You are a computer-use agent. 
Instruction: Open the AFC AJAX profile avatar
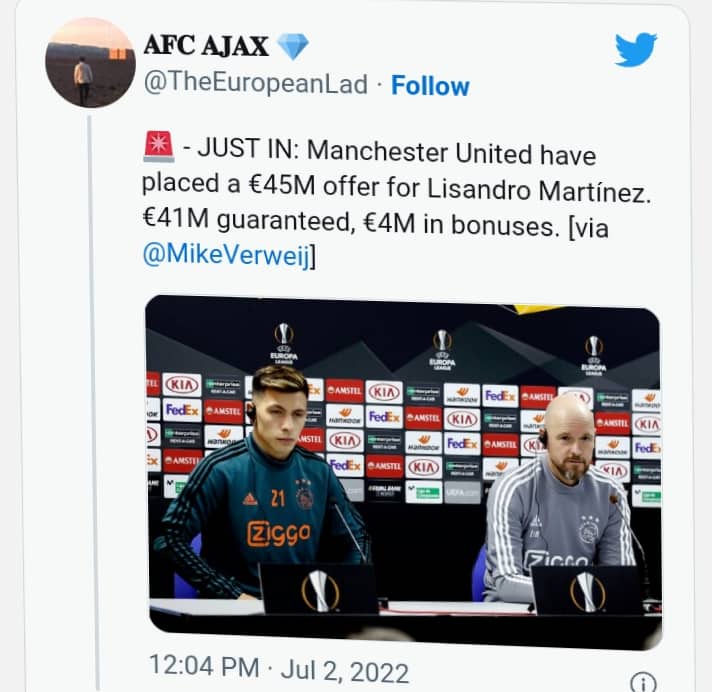pos(90,63)
